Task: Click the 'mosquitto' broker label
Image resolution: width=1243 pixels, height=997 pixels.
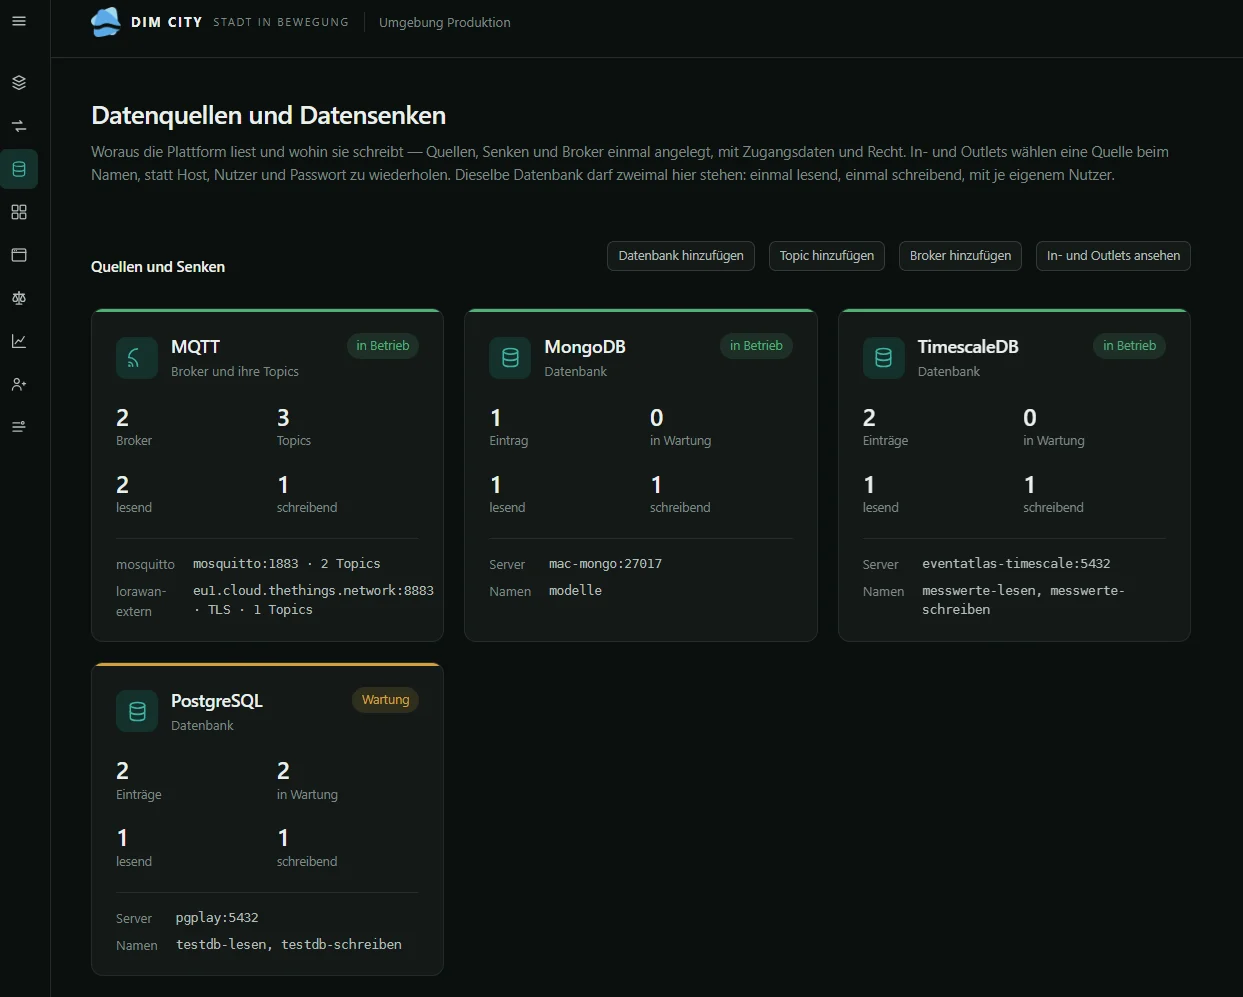Action: 145,565
